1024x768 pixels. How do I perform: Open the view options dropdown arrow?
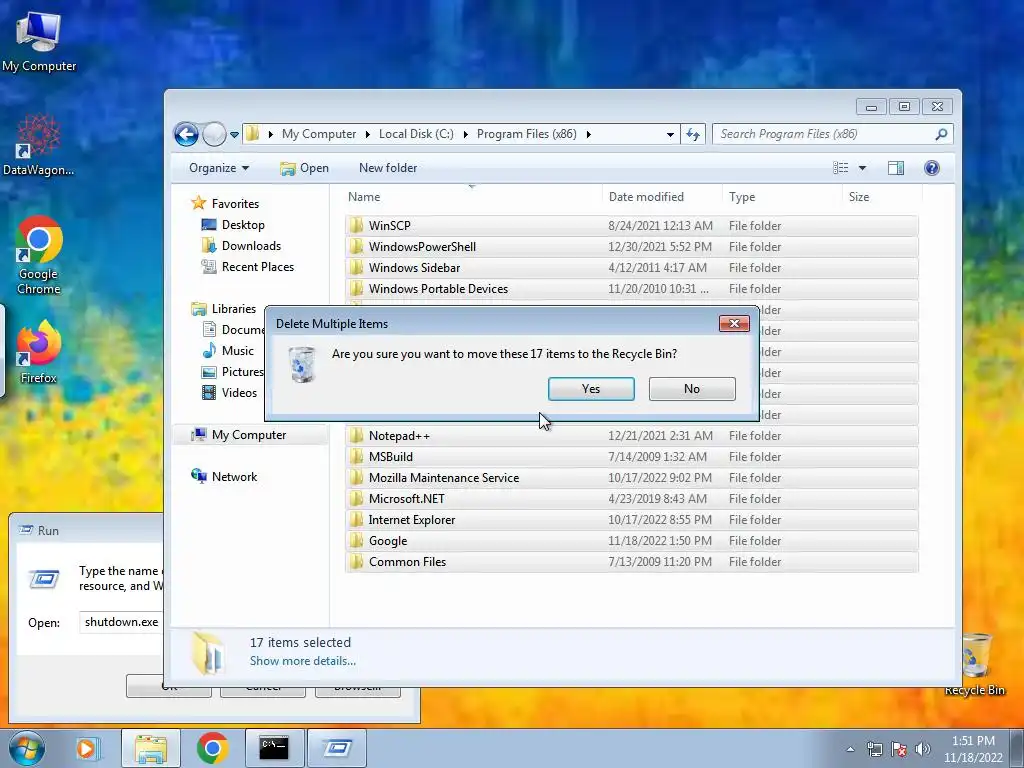click(862, 168)
